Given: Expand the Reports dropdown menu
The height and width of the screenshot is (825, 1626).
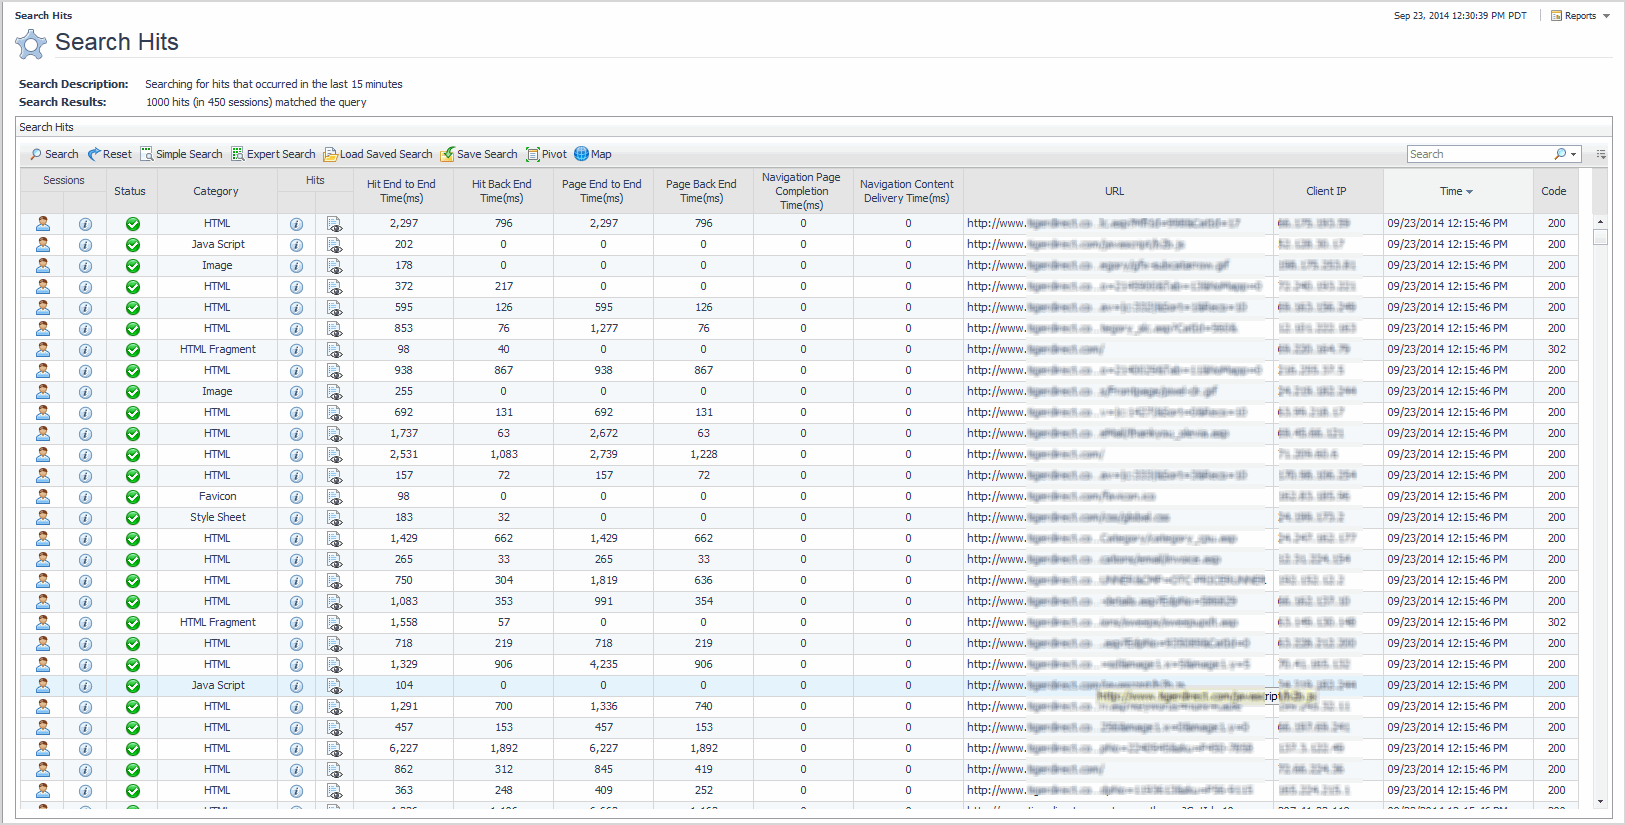Looking at the screenshot, I should (x=1581, y=16).
